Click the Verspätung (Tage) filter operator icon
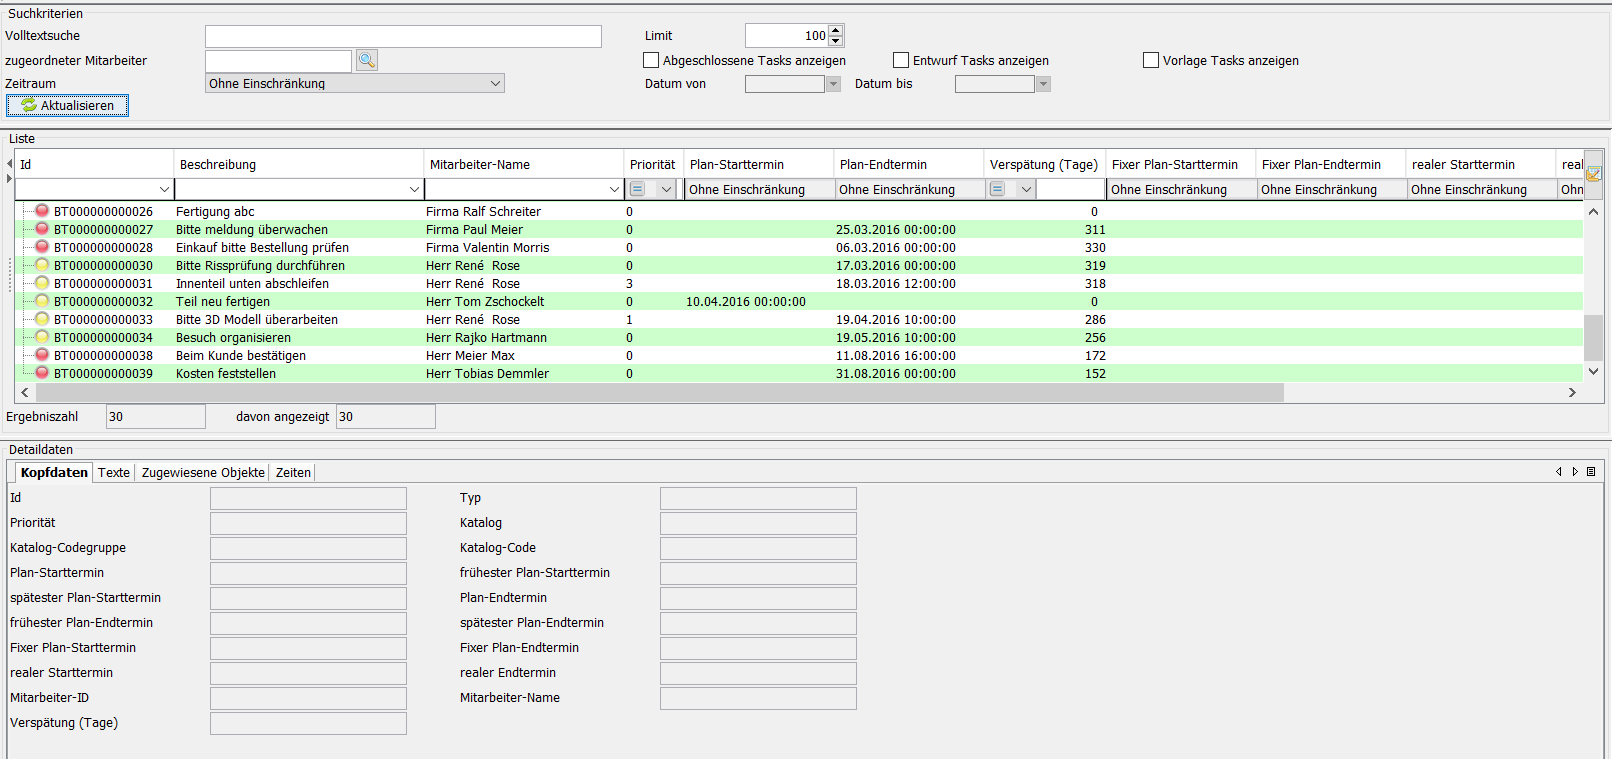The image size is (1612, 759). point(997,189)
